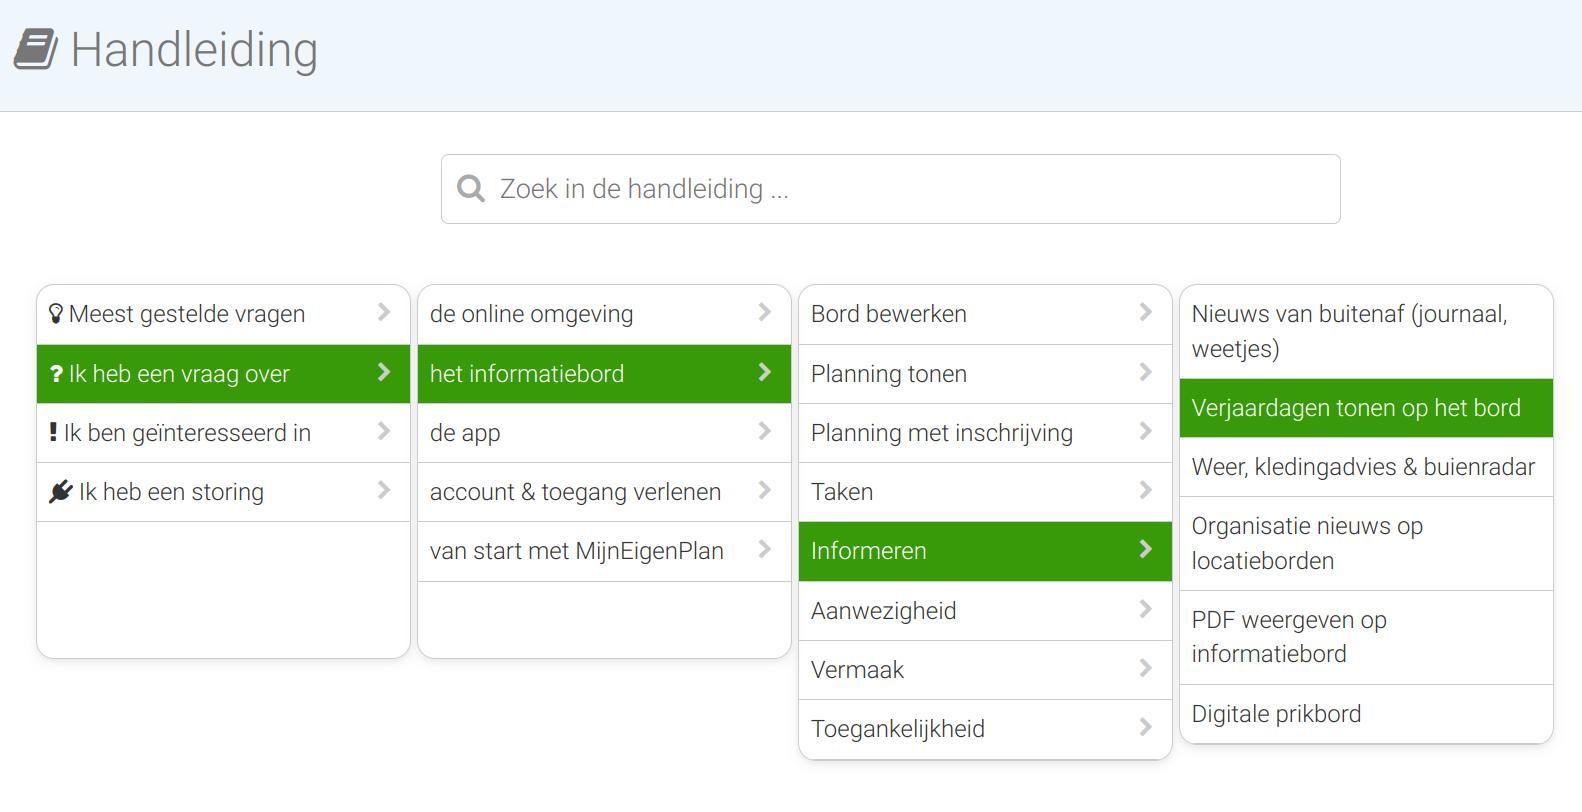Open Weer, kledingadvies & buienradar article
The width and height of the screenshot is (1582, 812).
tap(1366, 467)
